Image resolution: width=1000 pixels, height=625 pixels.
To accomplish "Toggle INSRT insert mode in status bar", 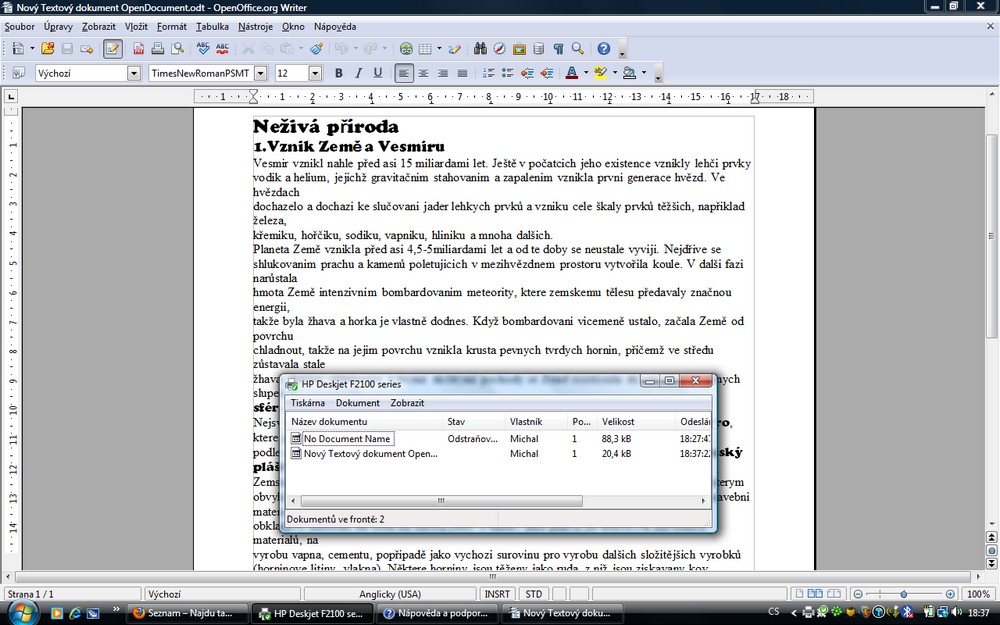I will click(497, 594).
